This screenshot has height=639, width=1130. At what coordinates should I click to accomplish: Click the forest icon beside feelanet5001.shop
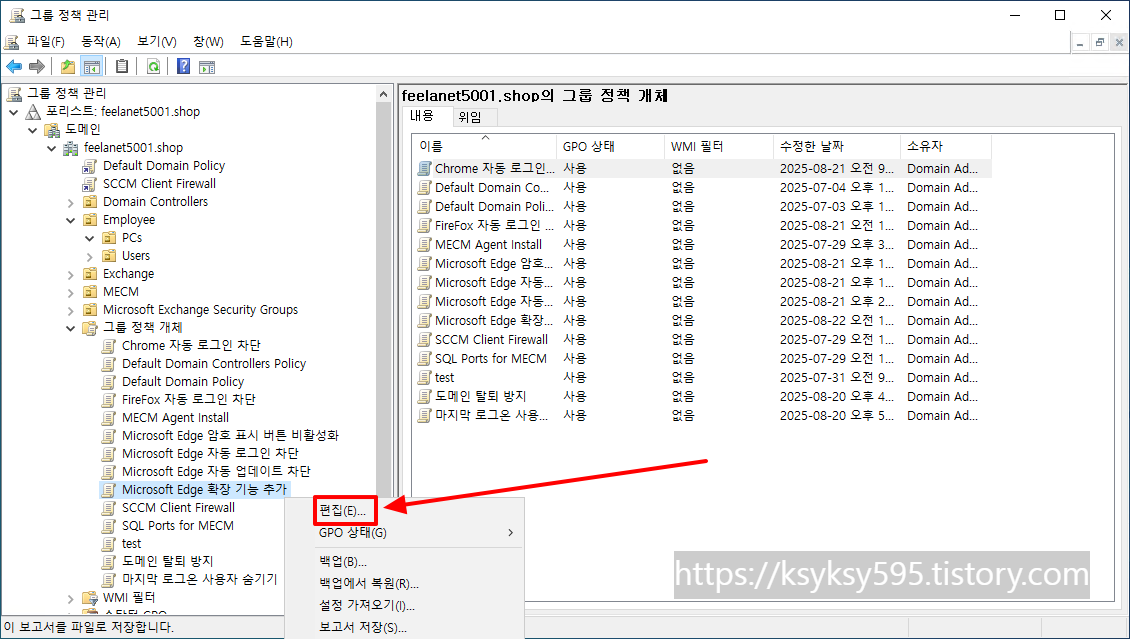tap(34, 112)
